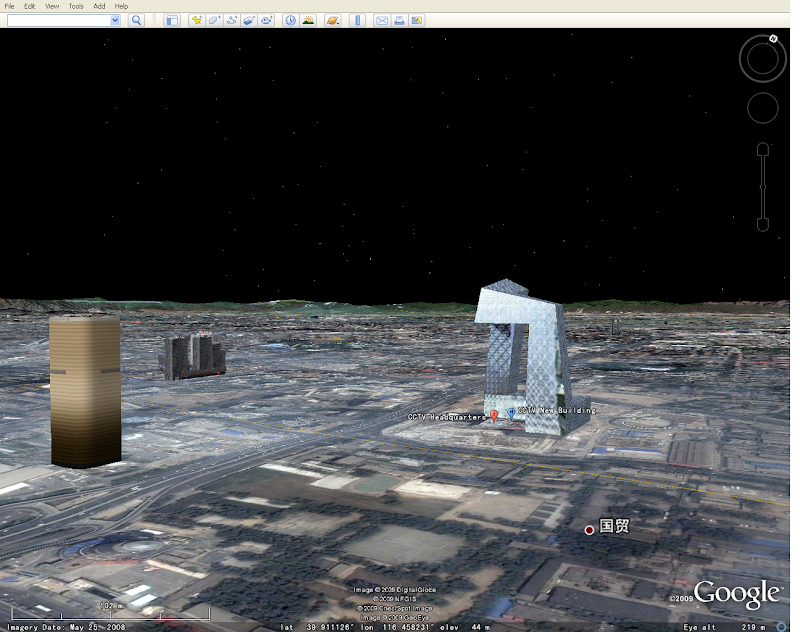Add a new placemark with the pushpin icon
This screenshot has height=632, width=800.
(x=197, y=20)
